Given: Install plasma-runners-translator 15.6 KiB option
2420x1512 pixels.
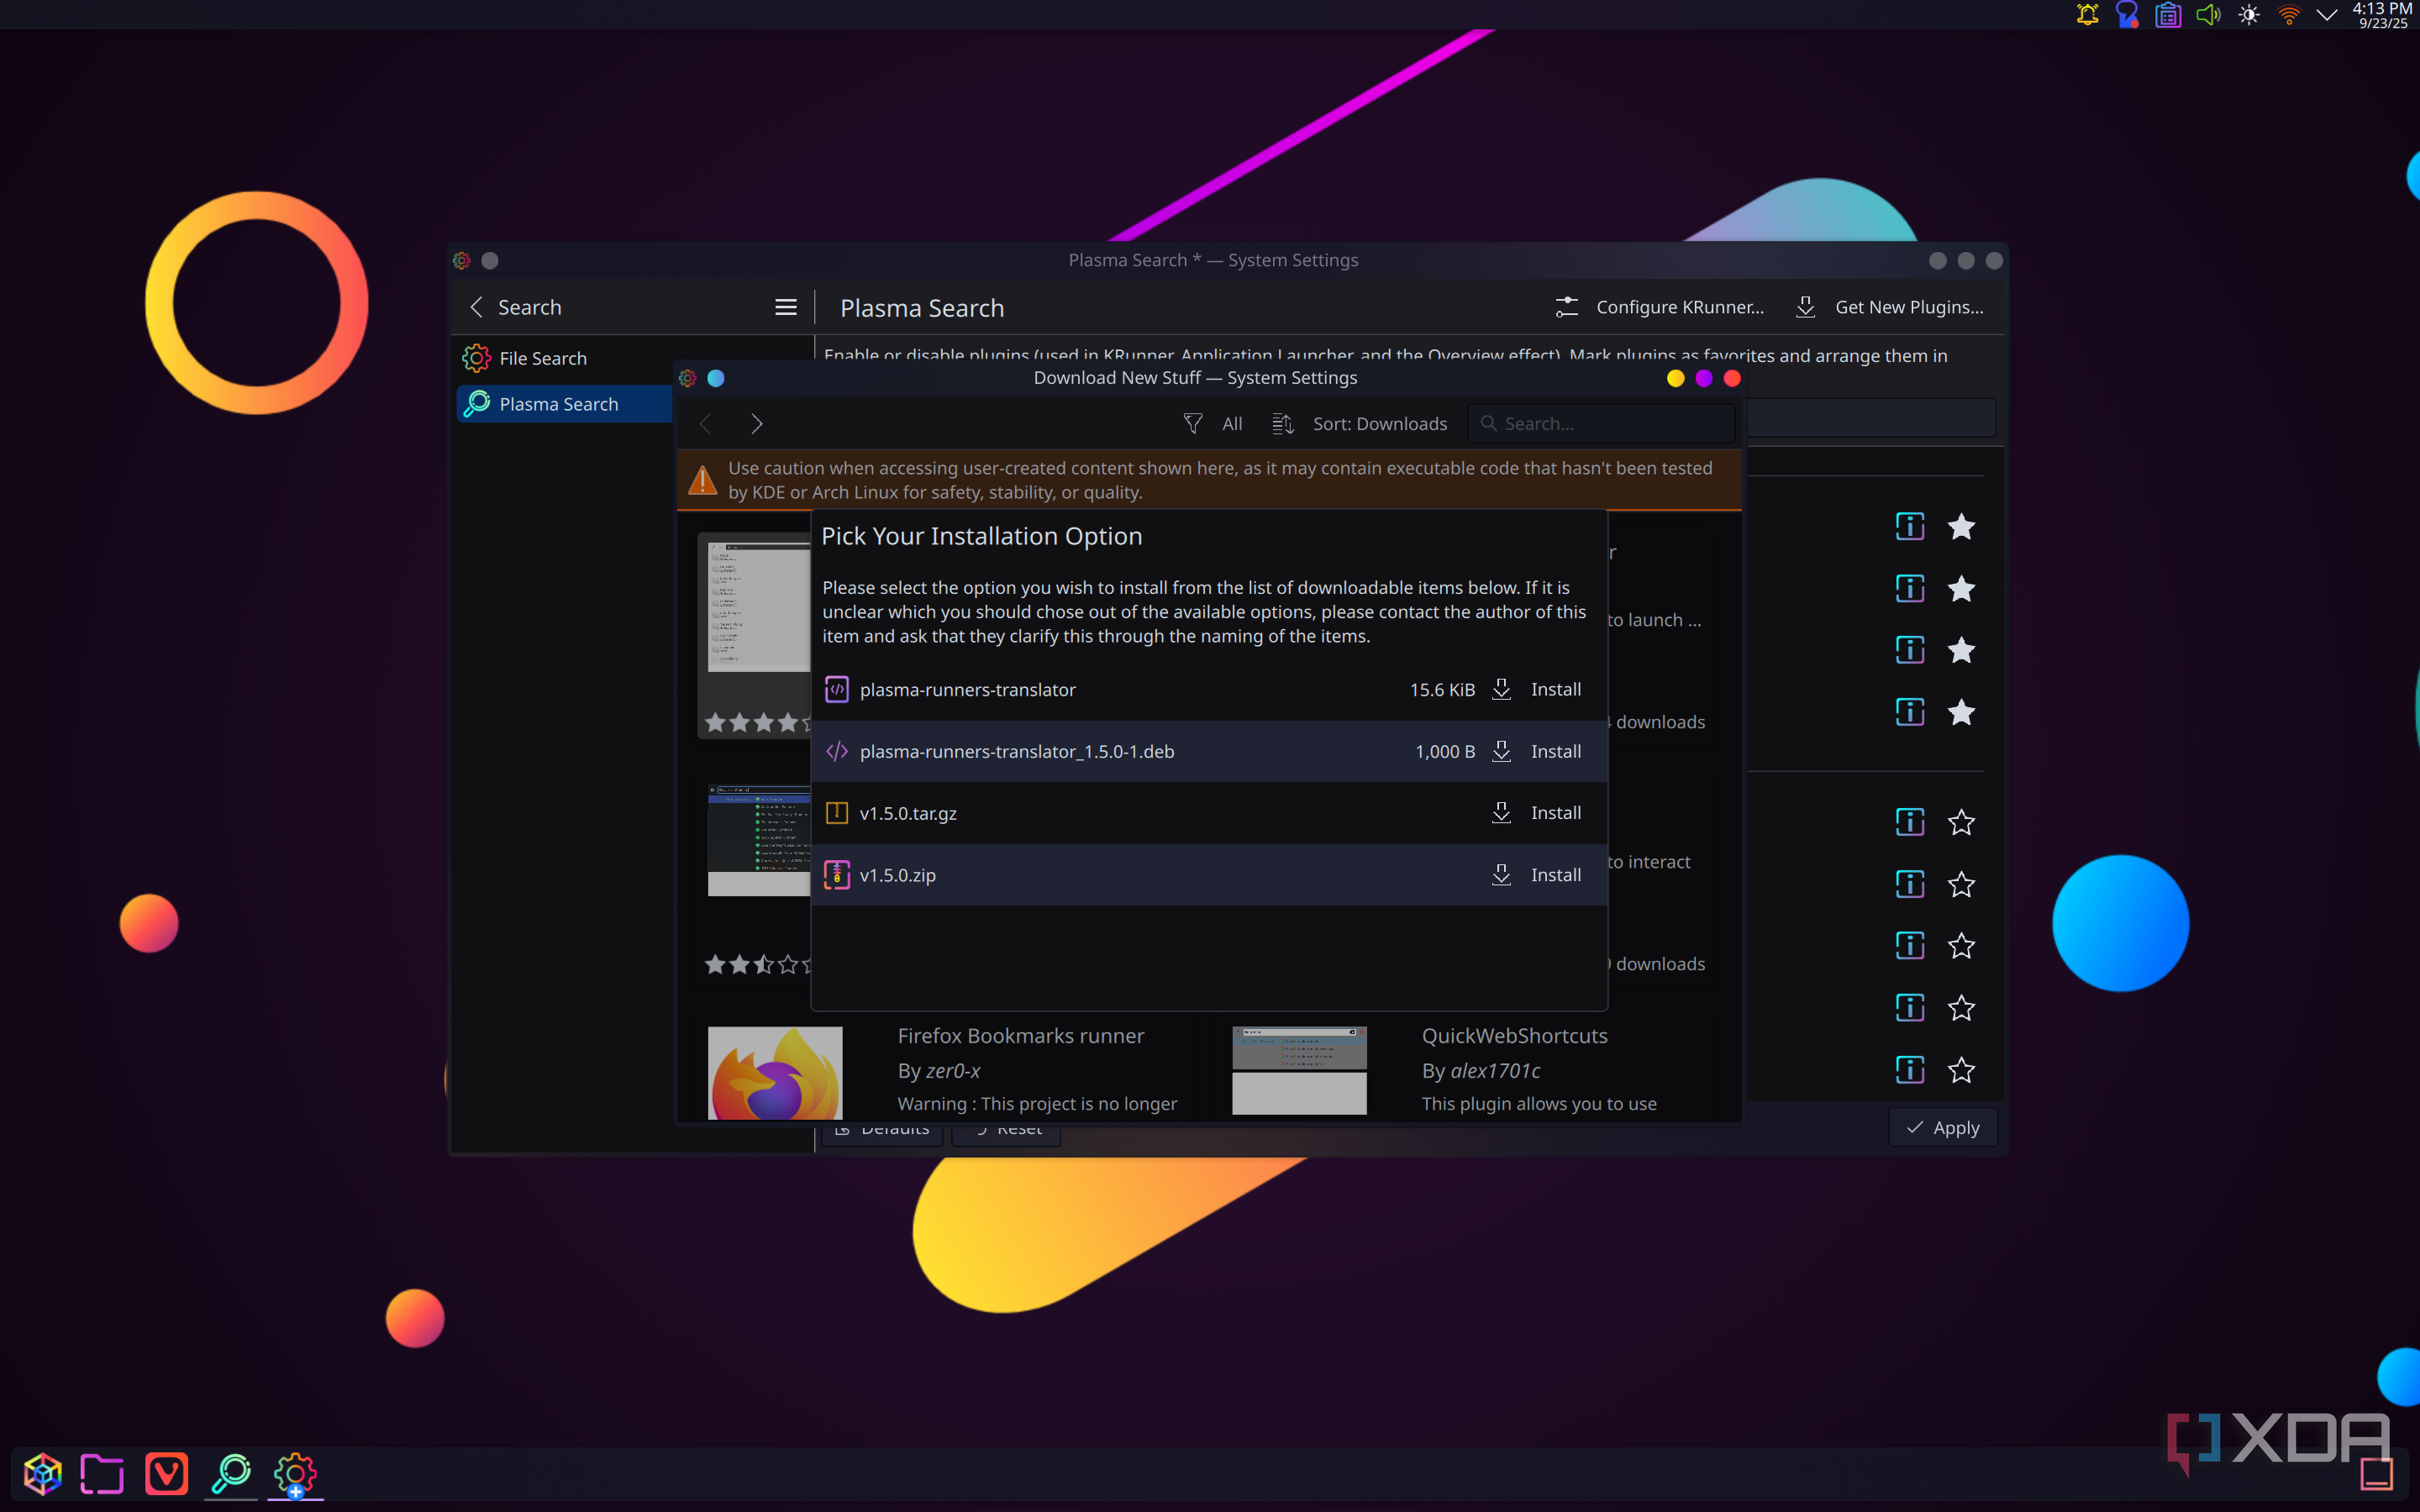Looking at the screenshot, I should pos(1537,689).
